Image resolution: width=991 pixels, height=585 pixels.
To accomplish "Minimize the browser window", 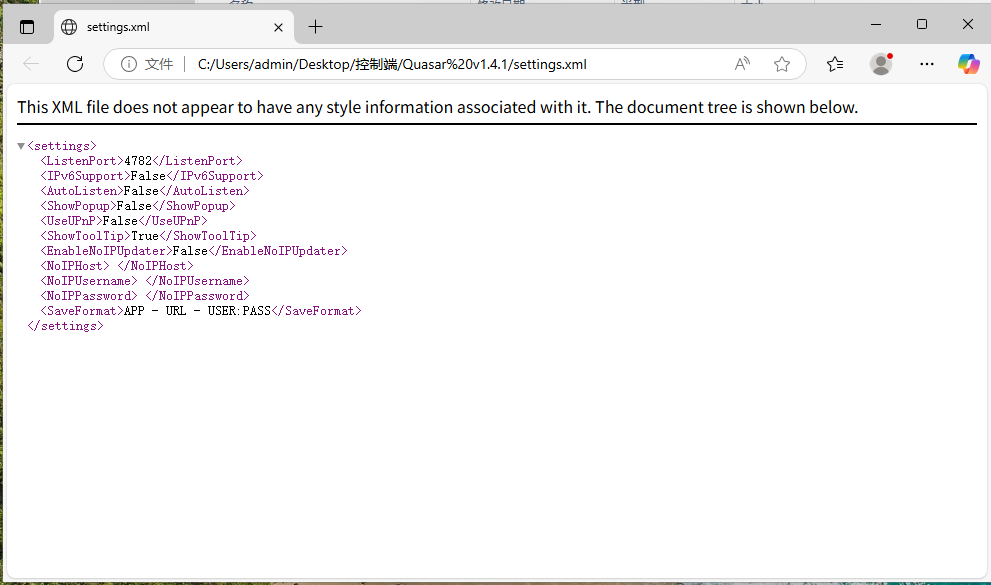I will (x=875, y=24).
